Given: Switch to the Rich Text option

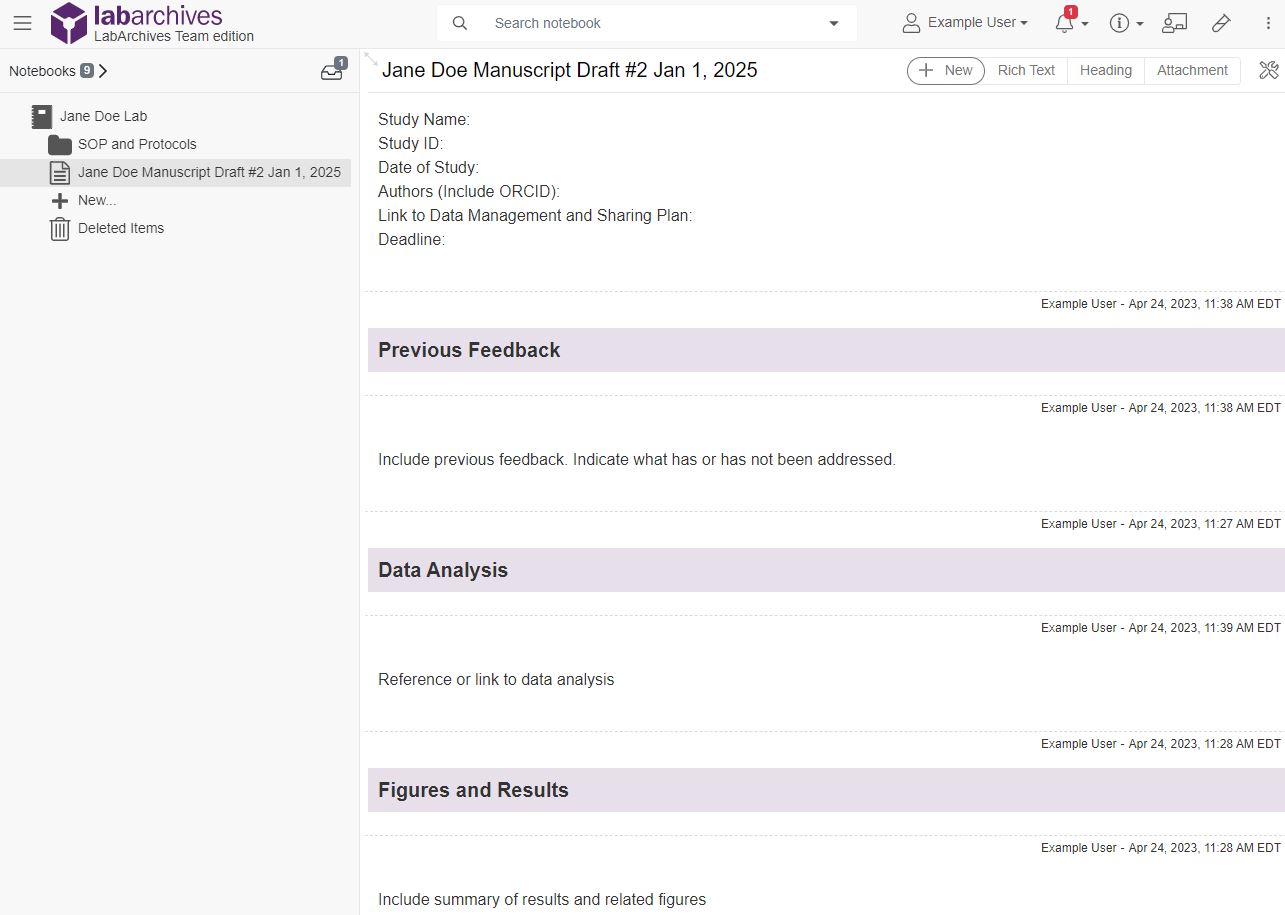Looking at the screenshot, I should tap(1026, 70).
